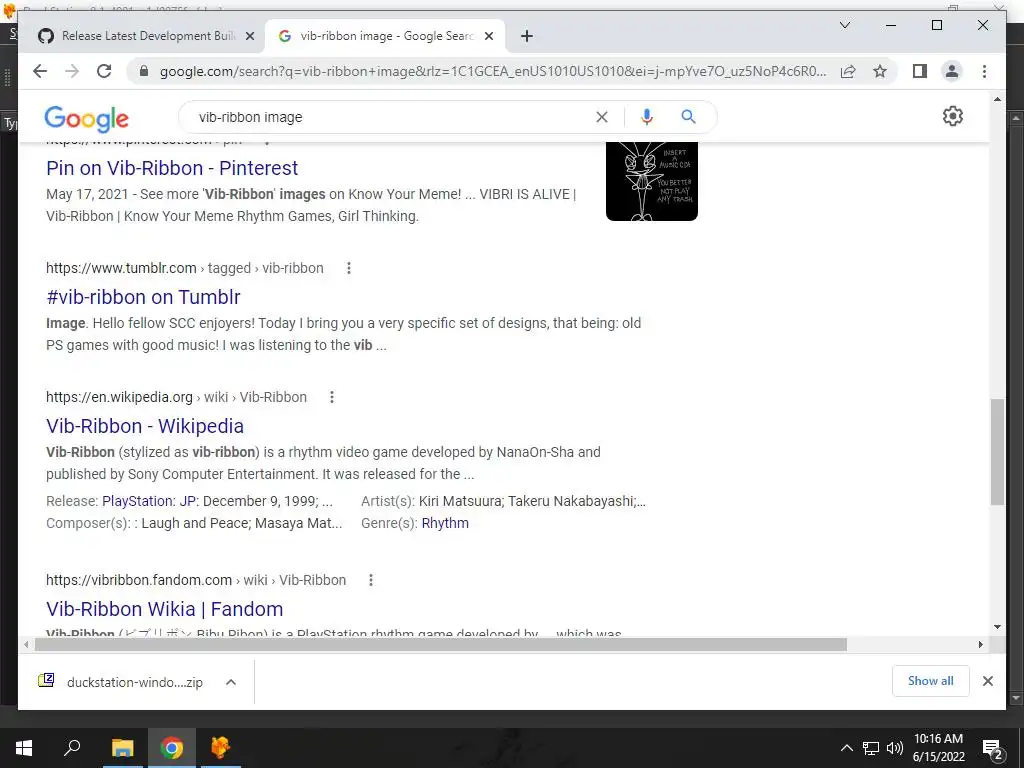The image size is (1024, 768).
Task: Open the Vib-Ribbon - Wikipedia result
Action: (x=145, y=426)
